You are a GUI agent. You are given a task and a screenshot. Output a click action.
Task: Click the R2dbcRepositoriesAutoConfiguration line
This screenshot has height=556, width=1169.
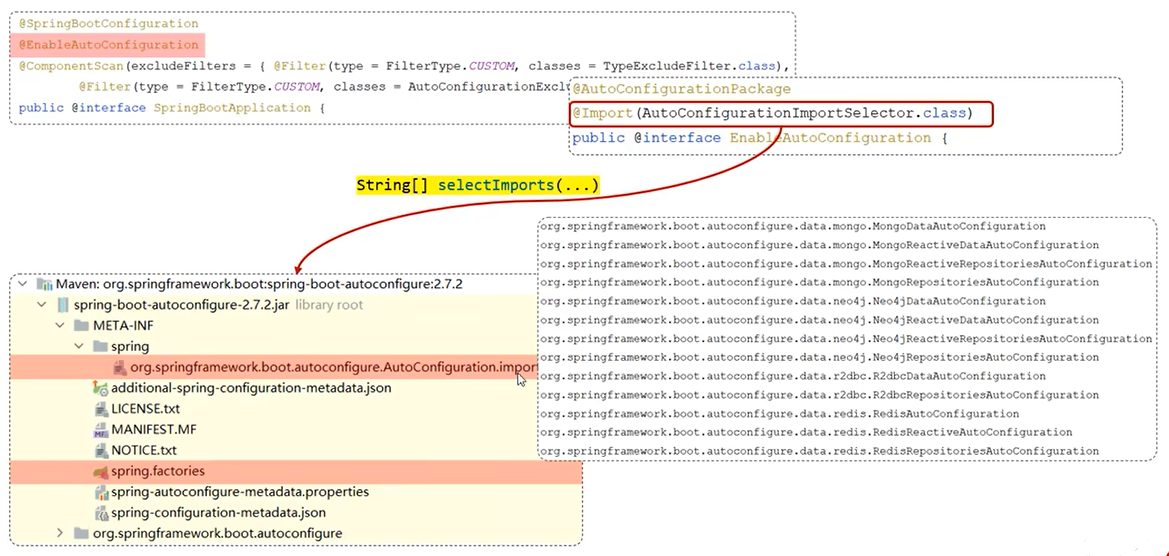(x=819, y=394)
